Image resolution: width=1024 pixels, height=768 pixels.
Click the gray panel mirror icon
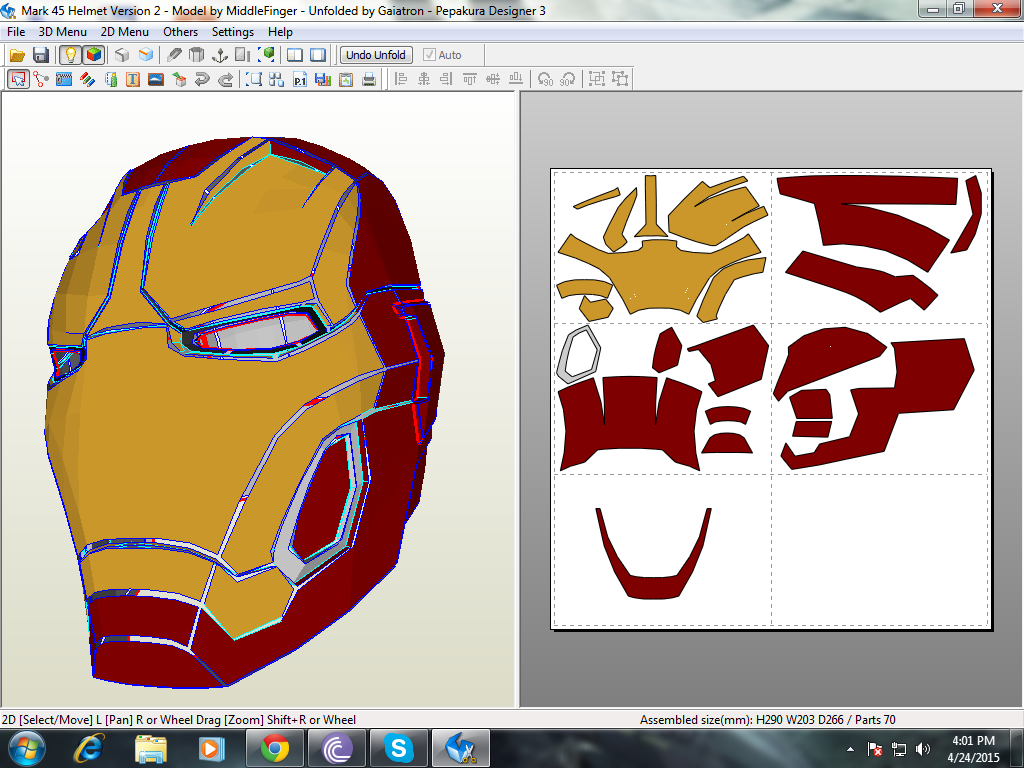(x=242, y=56)
